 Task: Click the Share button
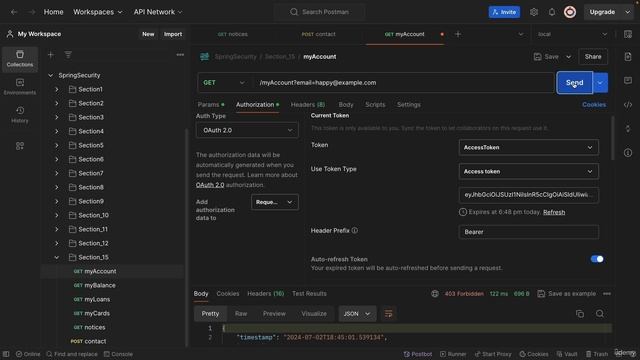[x=593, y=57]
